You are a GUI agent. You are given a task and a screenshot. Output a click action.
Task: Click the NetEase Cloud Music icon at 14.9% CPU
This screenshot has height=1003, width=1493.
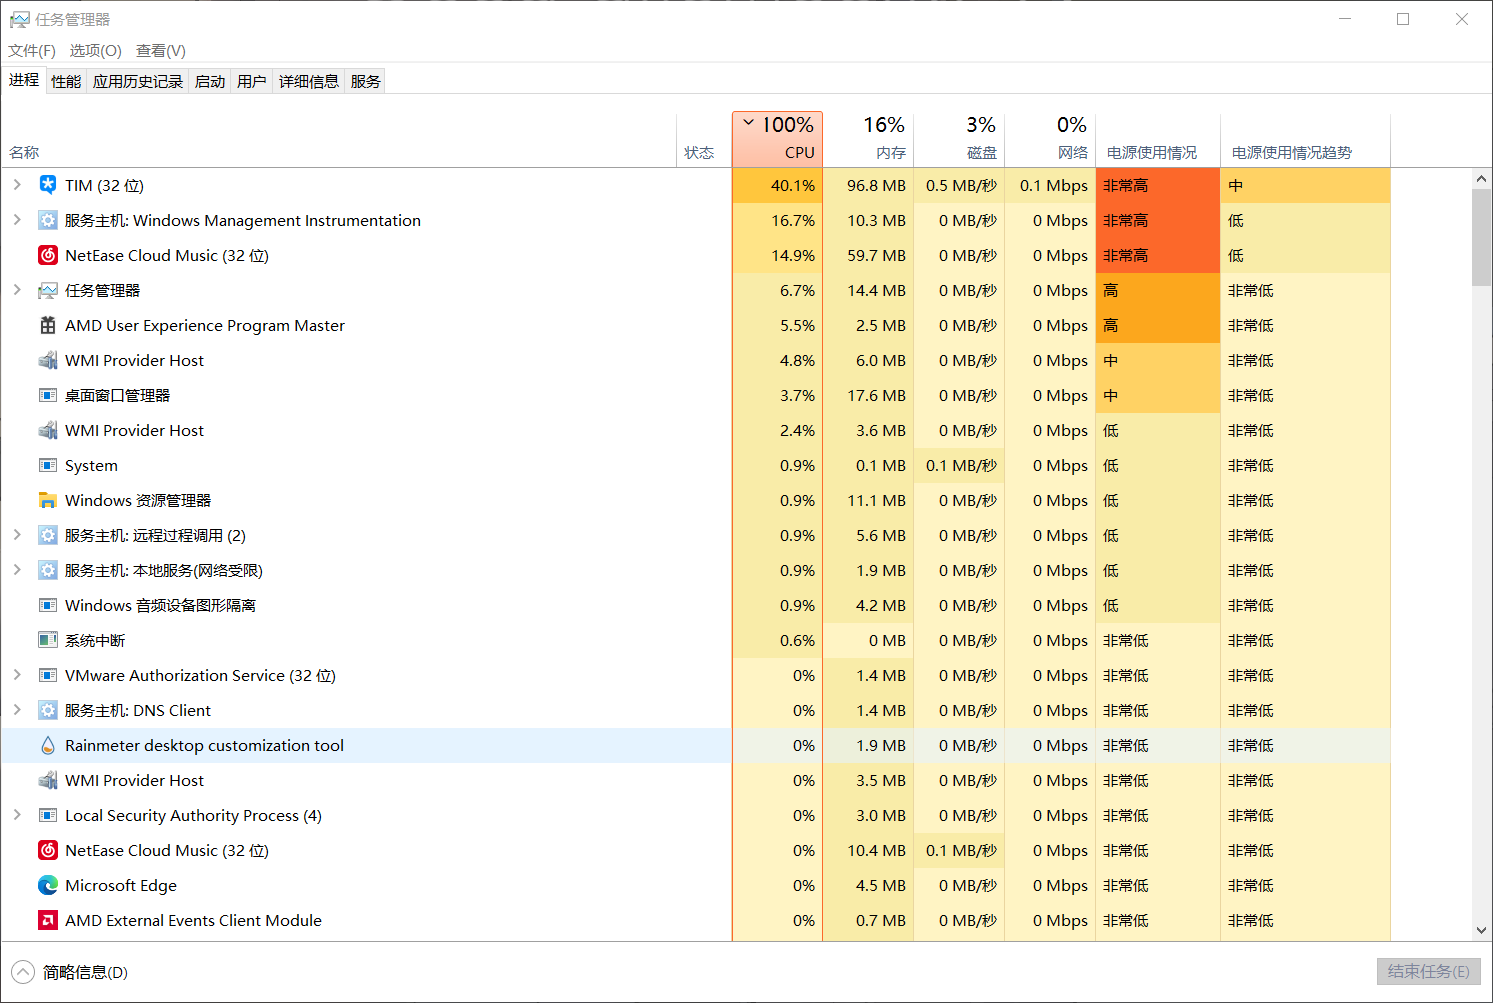pos(47,255)
